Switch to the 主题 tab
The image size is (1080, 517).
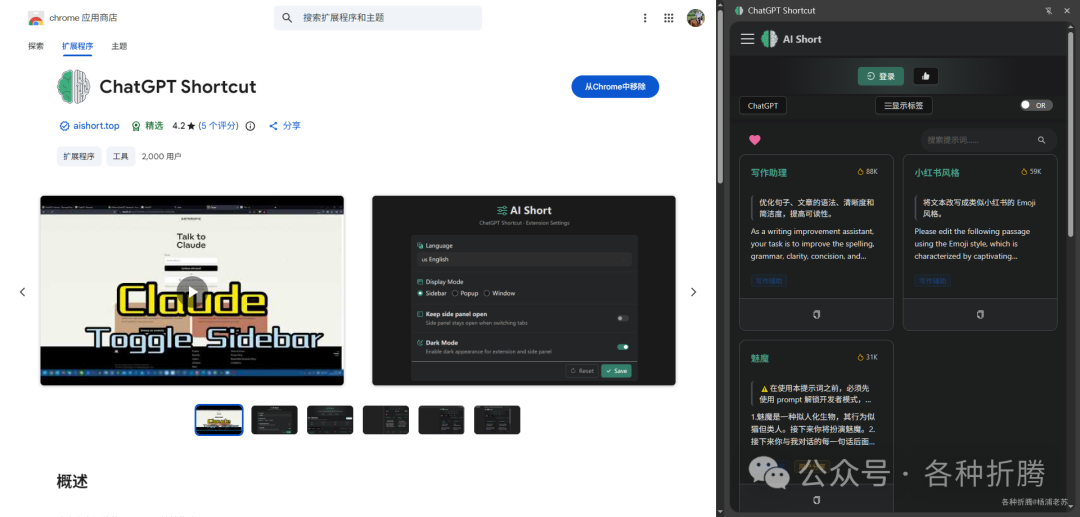pos(119,46)
